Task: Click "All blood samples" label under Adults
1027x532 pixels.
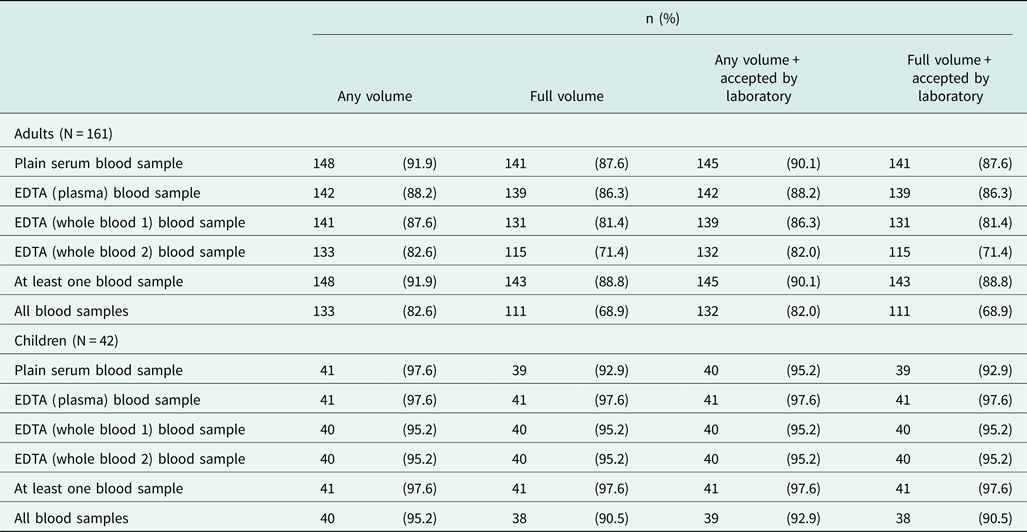Action: [x=71, y=311]
